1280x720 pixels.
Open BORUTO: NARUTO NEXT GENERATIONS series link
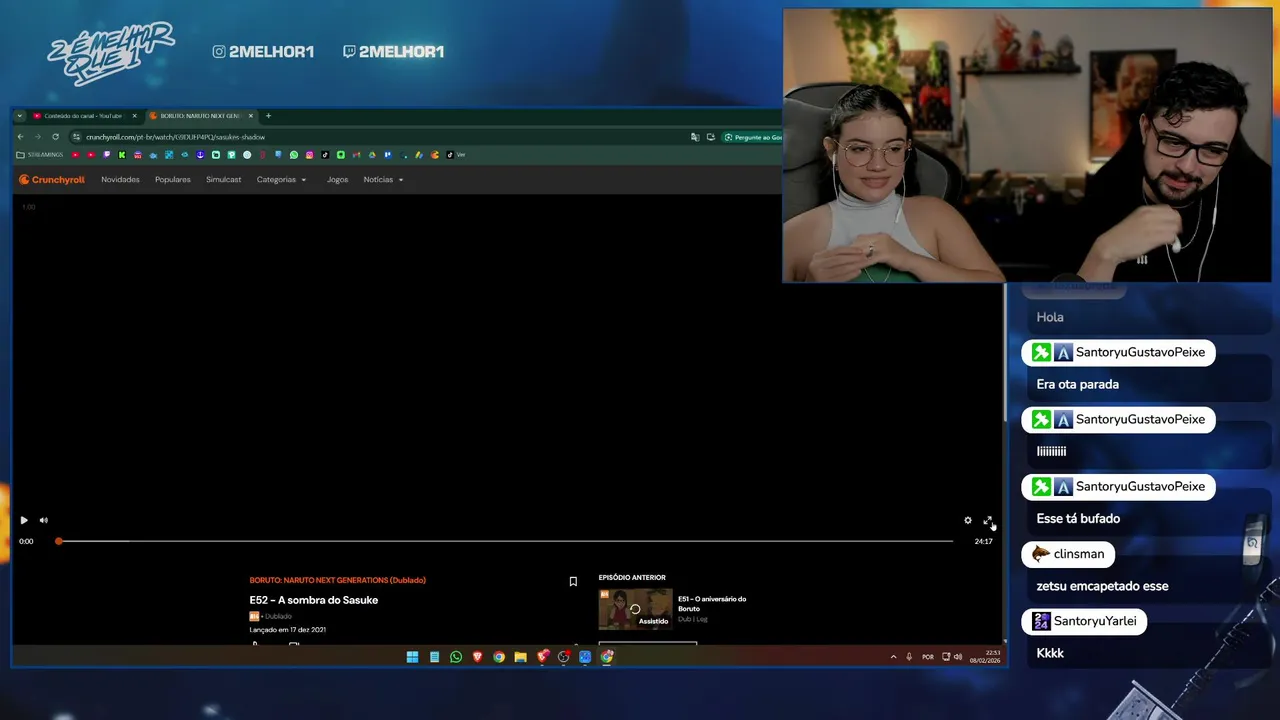tap(337, 580)
